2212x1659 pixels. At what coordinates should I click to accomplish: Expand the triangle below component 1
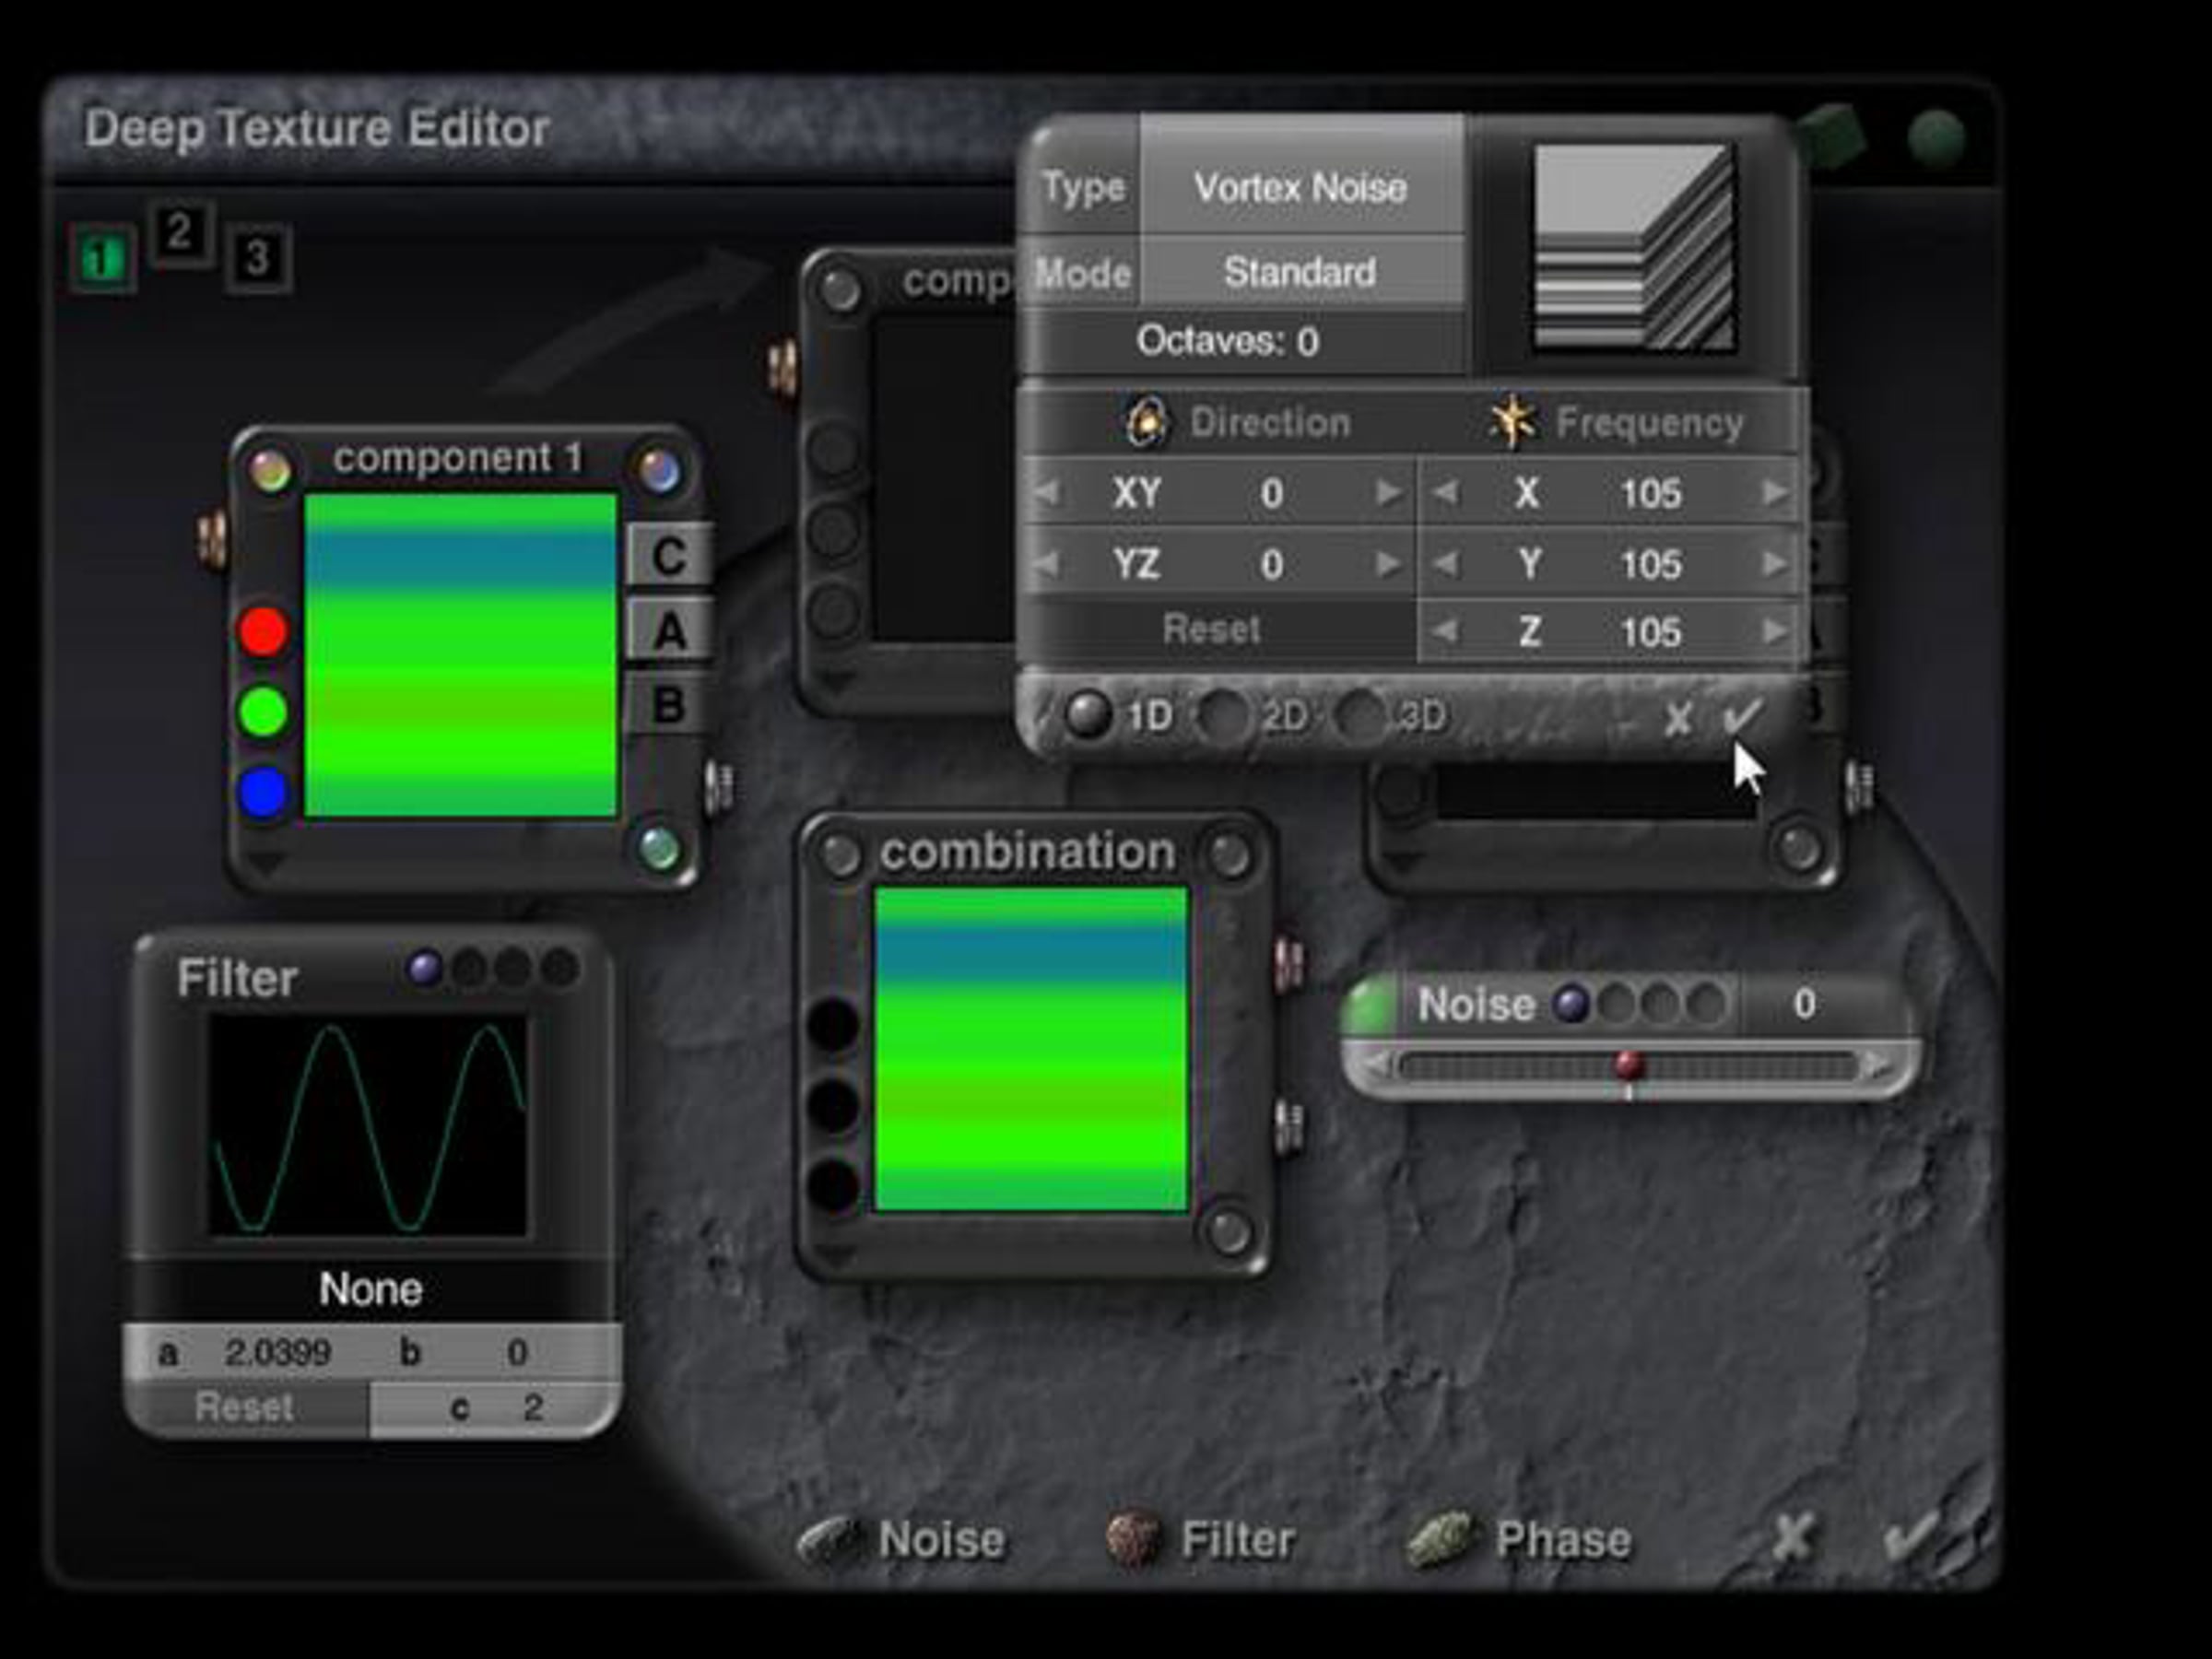pyautogui.click(x=265, y=862)
